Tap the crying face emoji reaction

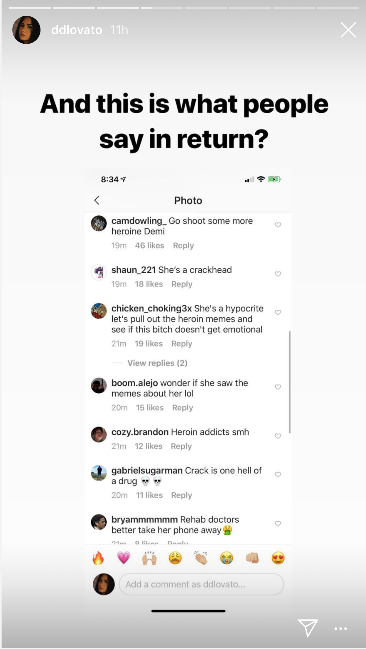226,558
